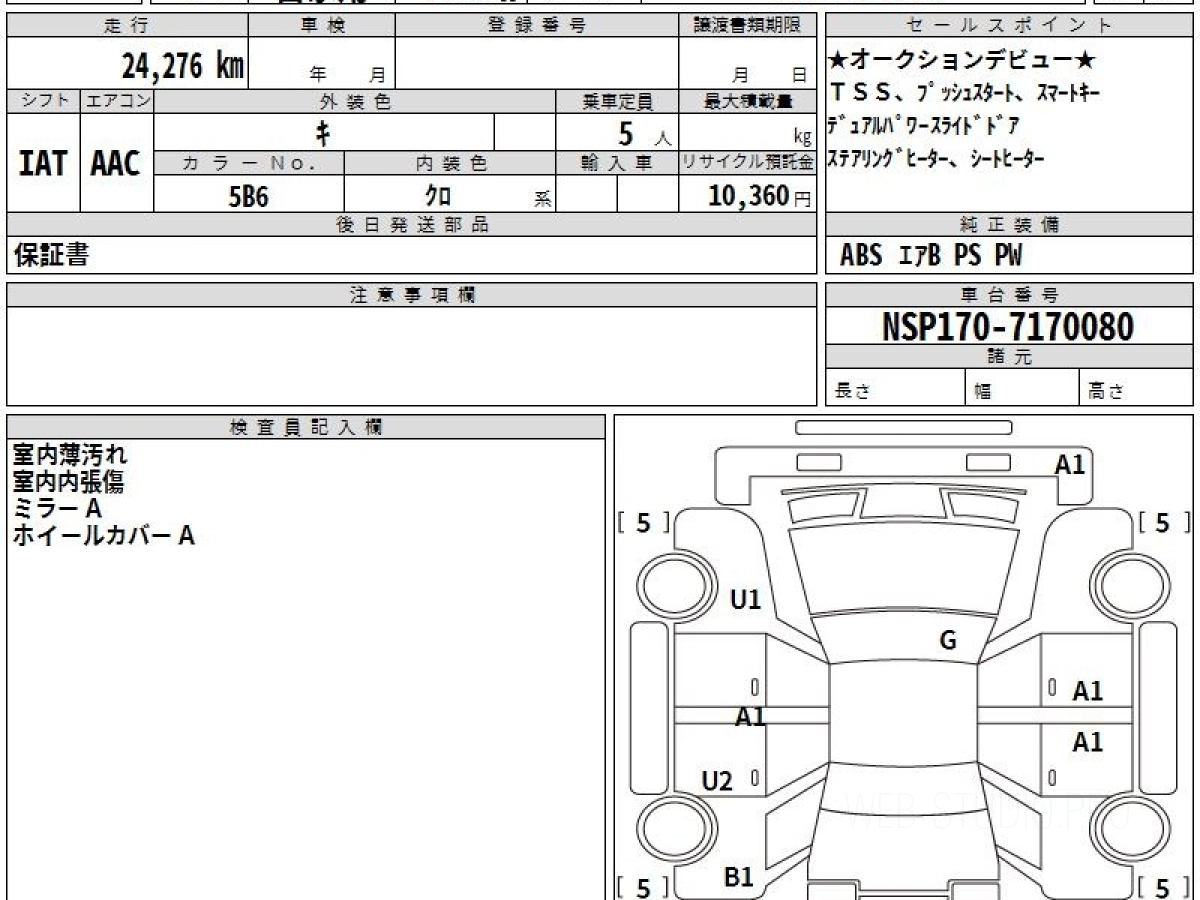Viewport: 1200px width, 900px height.
Task: Select the 諸元 header
Action: coord(1009,357)
